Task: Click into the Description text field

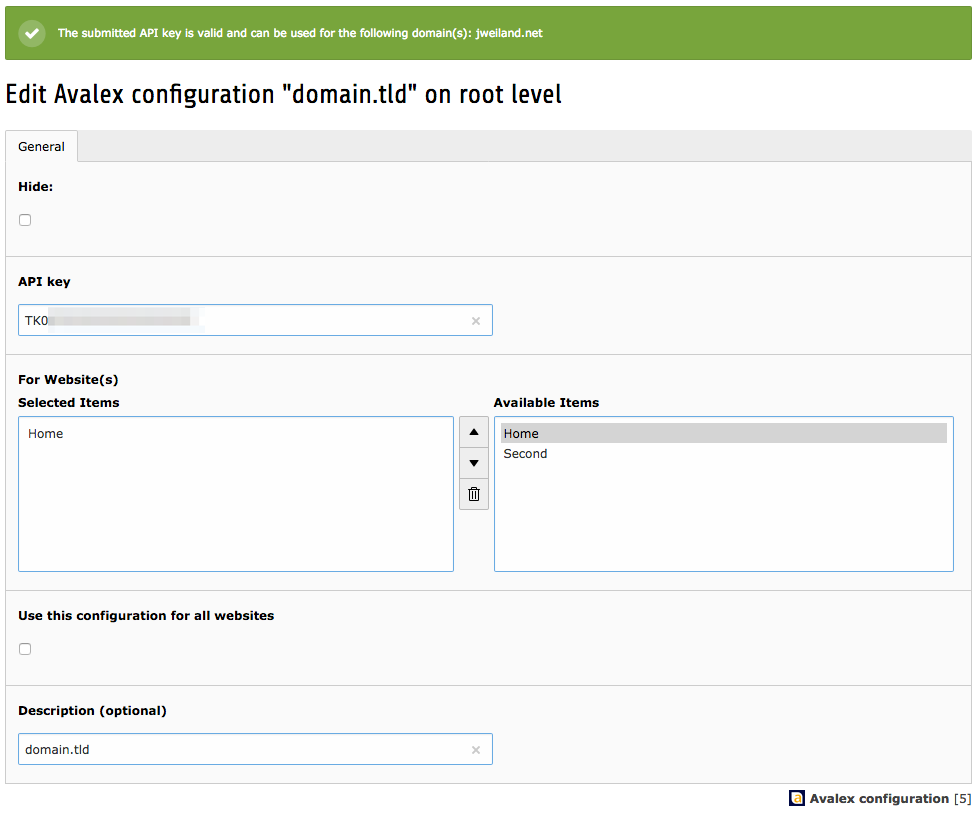Action: tap(240, 750)
